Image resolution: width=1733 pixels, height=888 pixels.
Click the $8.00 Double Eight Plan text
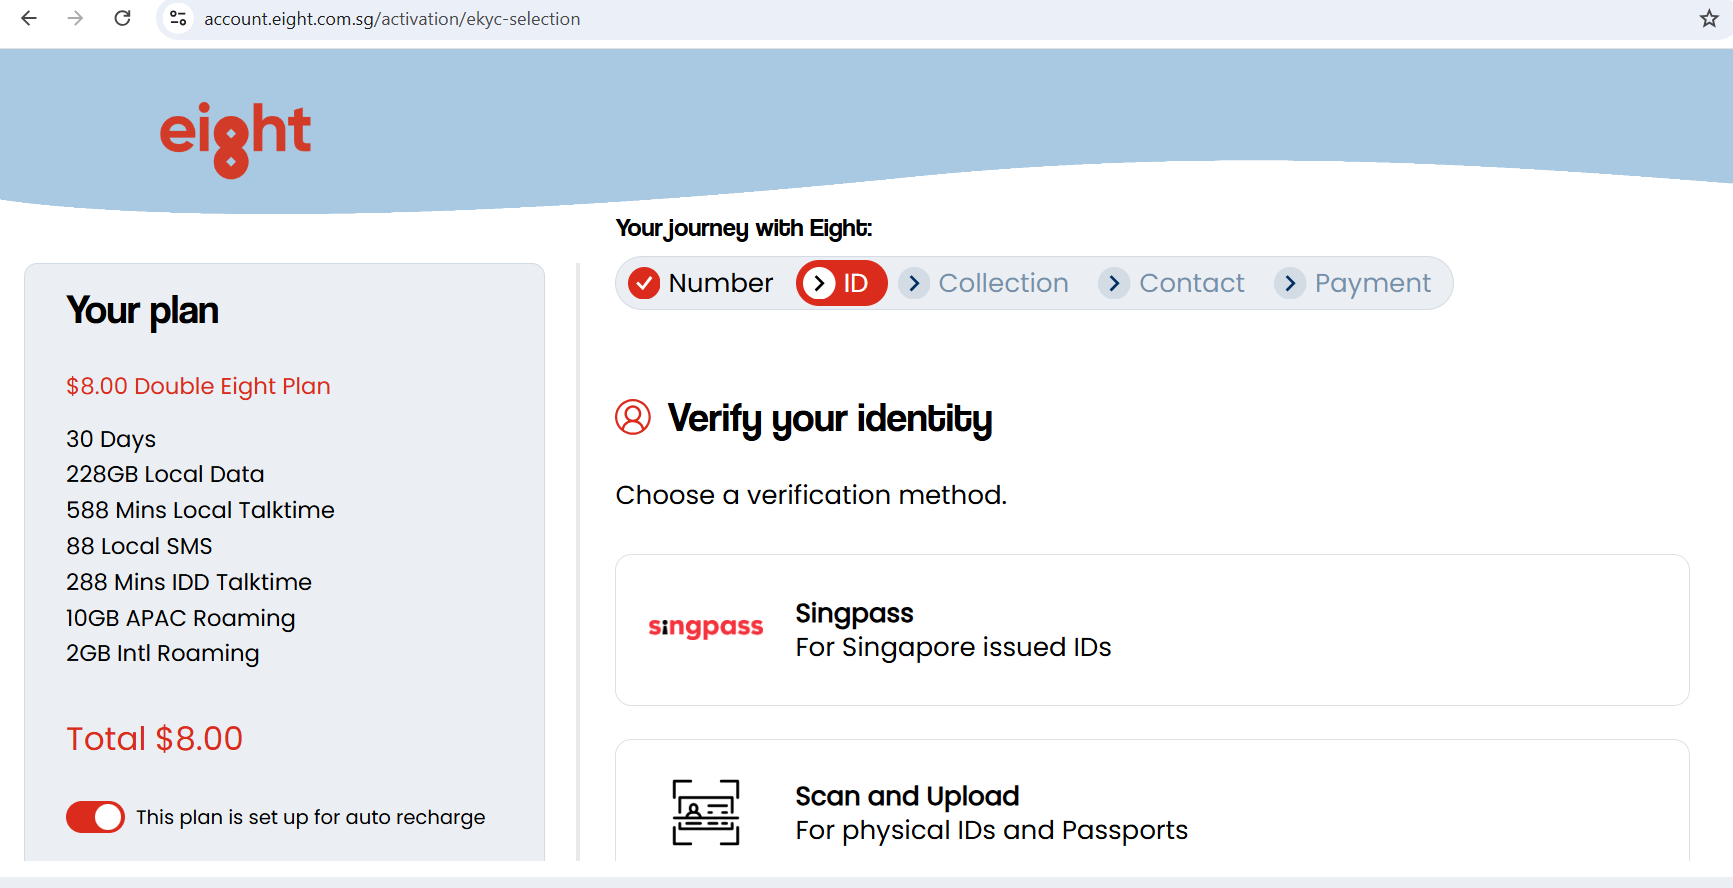coord(198,386)
